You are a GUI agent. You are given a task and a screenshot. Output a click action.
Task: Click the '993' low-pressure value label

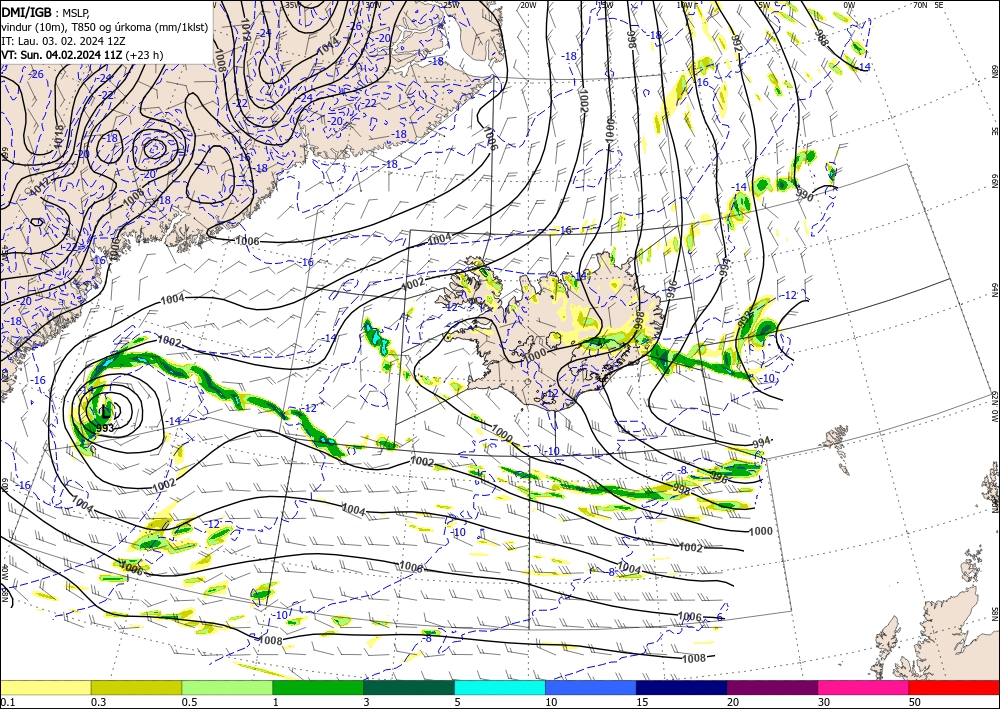click(x=105, y=428)
